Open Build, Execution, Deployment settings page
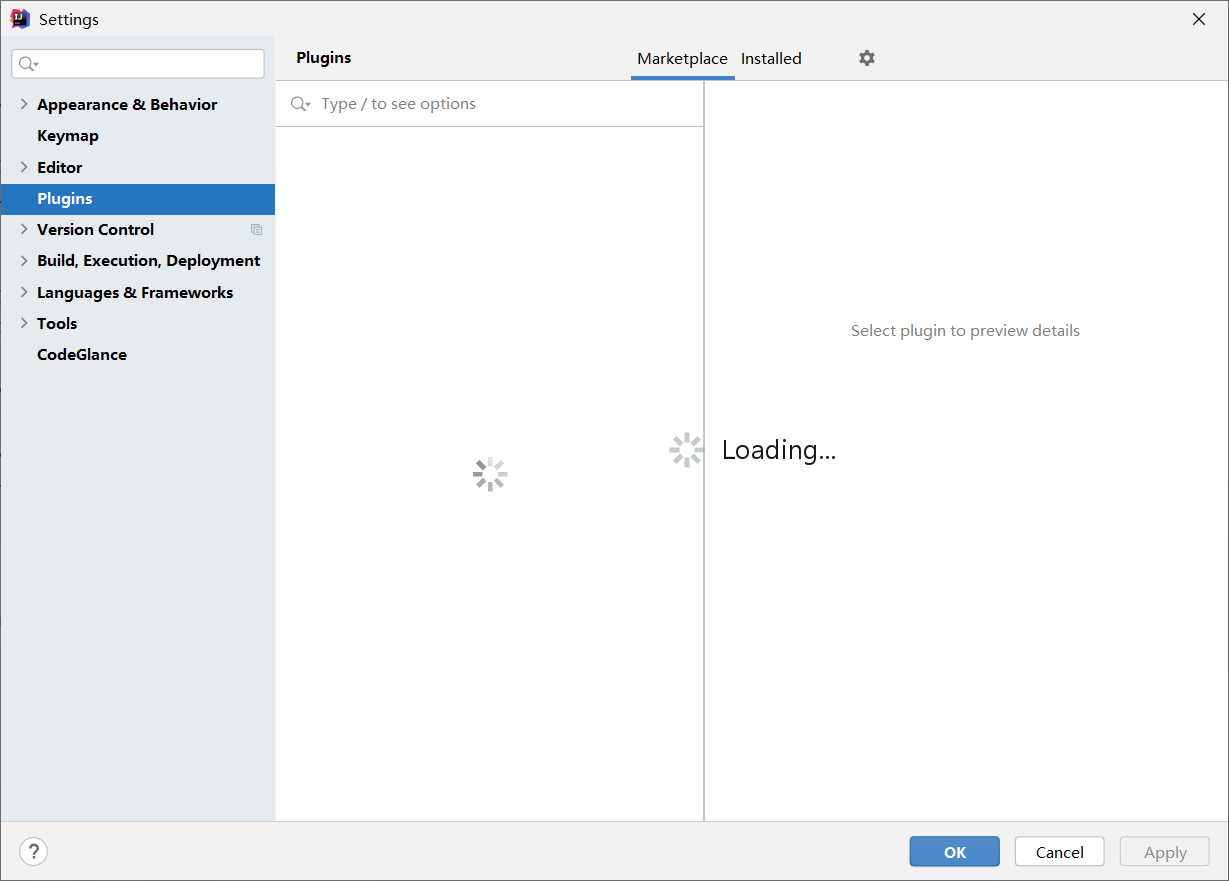 point(149,261)
